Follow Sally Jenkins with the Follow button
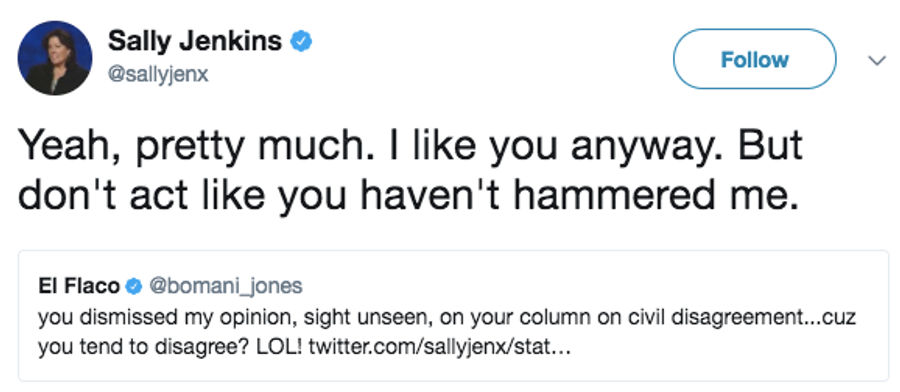Viewport: 900px width, 392px height. [x=754, y=59]
